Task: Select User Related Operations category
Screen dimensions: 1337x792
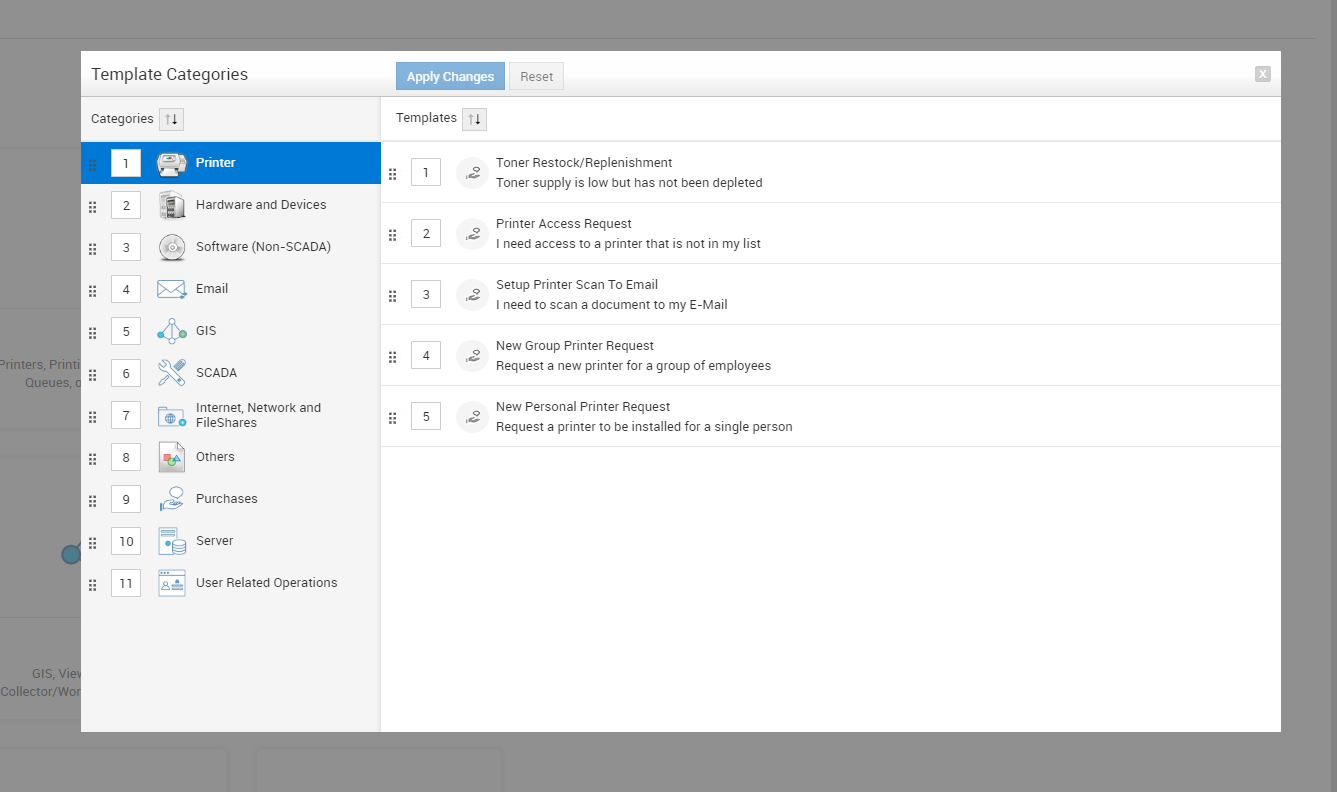Action: point(230,583)
